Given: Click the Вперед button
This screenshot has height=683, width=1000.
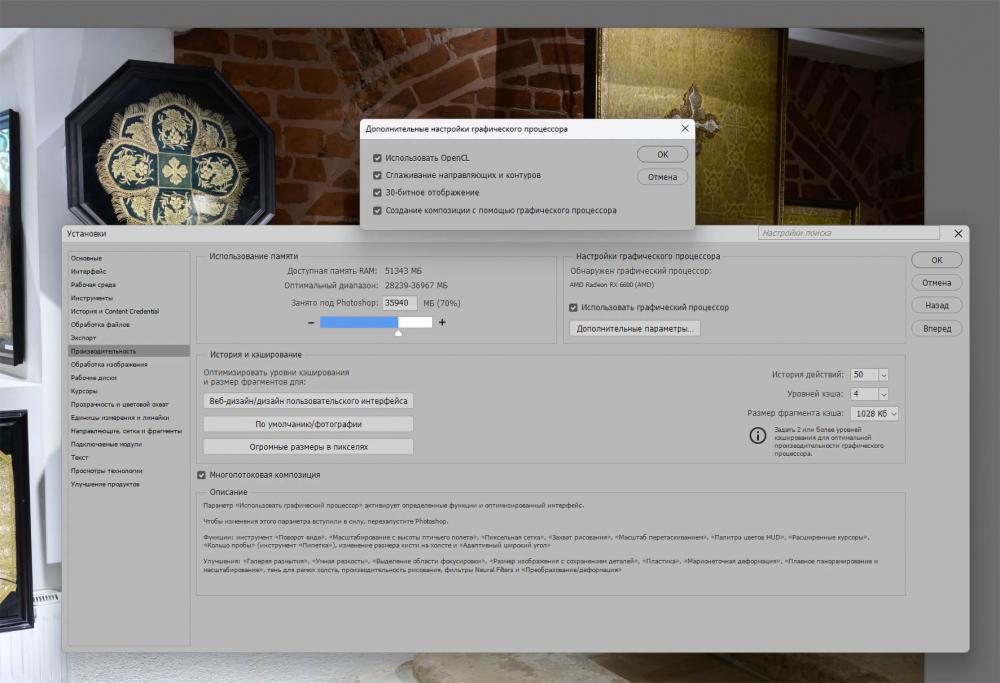Looking at the screenshot, I should click(937, 329).
